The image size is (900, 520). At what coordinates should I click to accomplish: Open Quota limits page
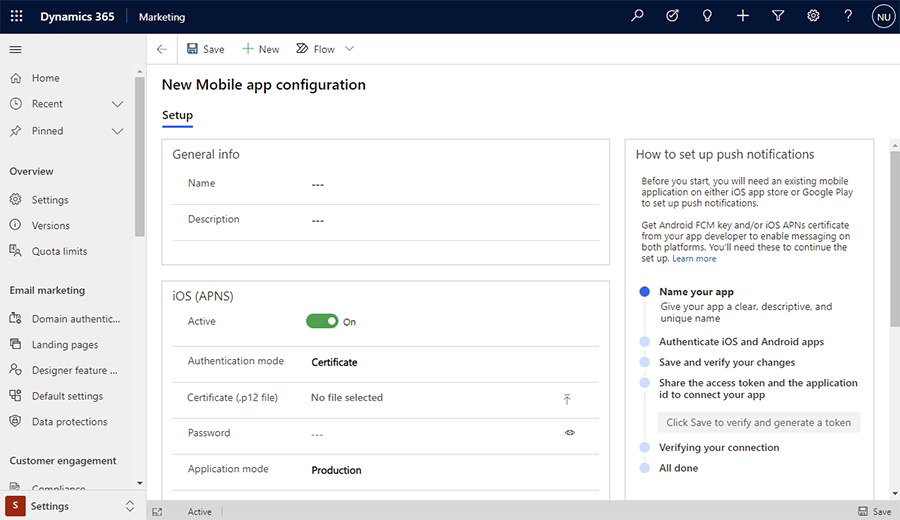click(x=60, y=251)
